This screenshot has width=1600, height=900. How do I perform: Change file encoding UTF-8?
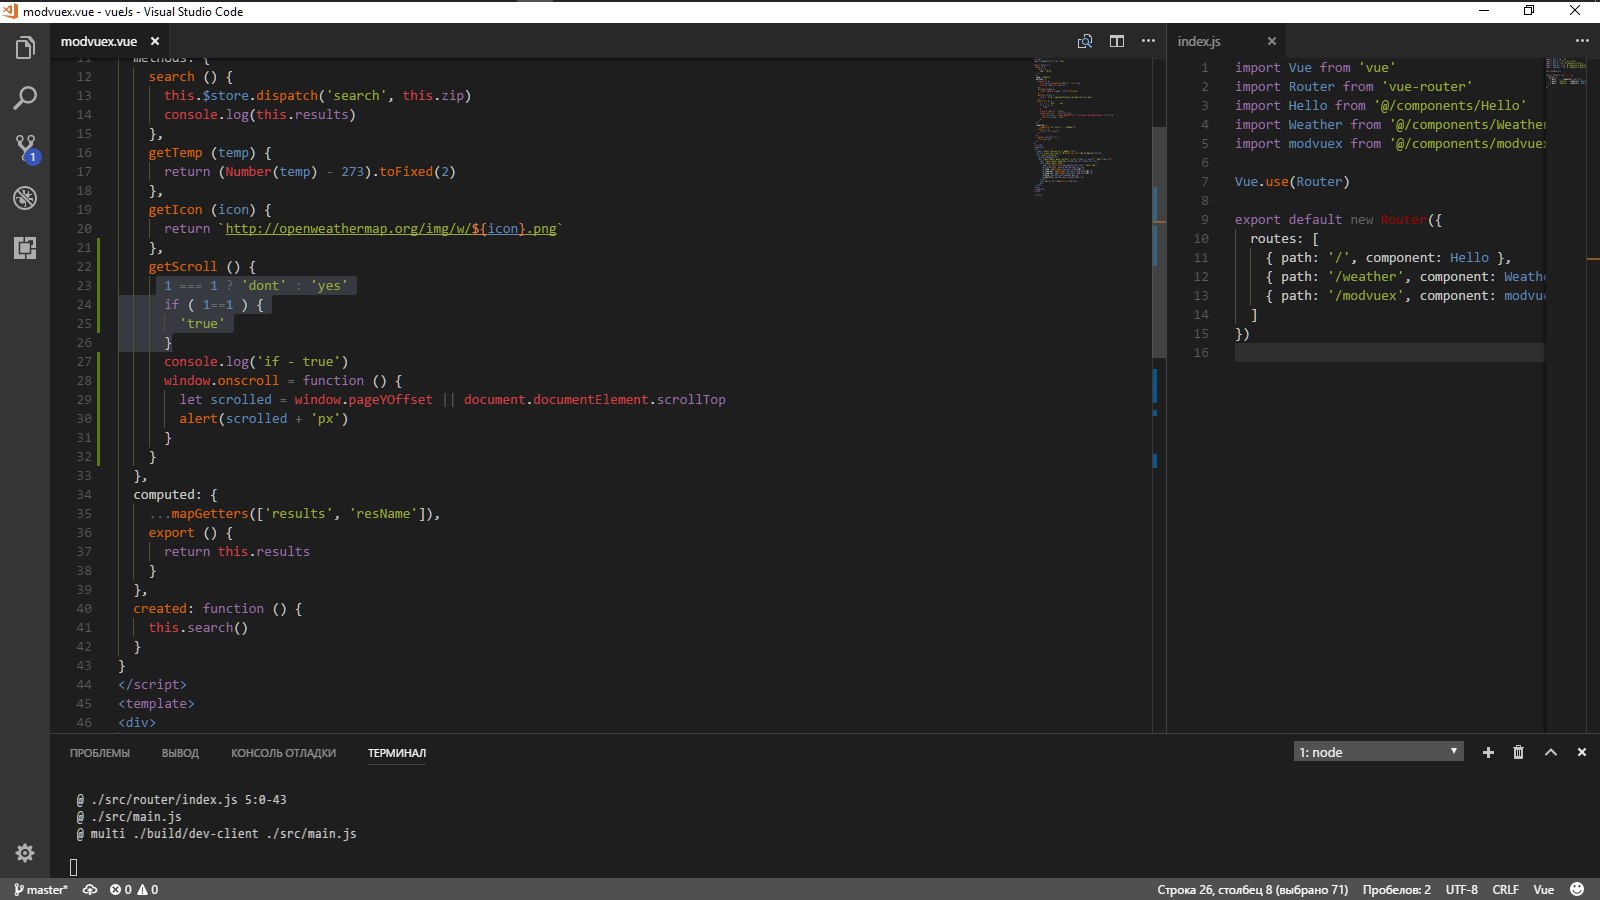coord(1461,889)
